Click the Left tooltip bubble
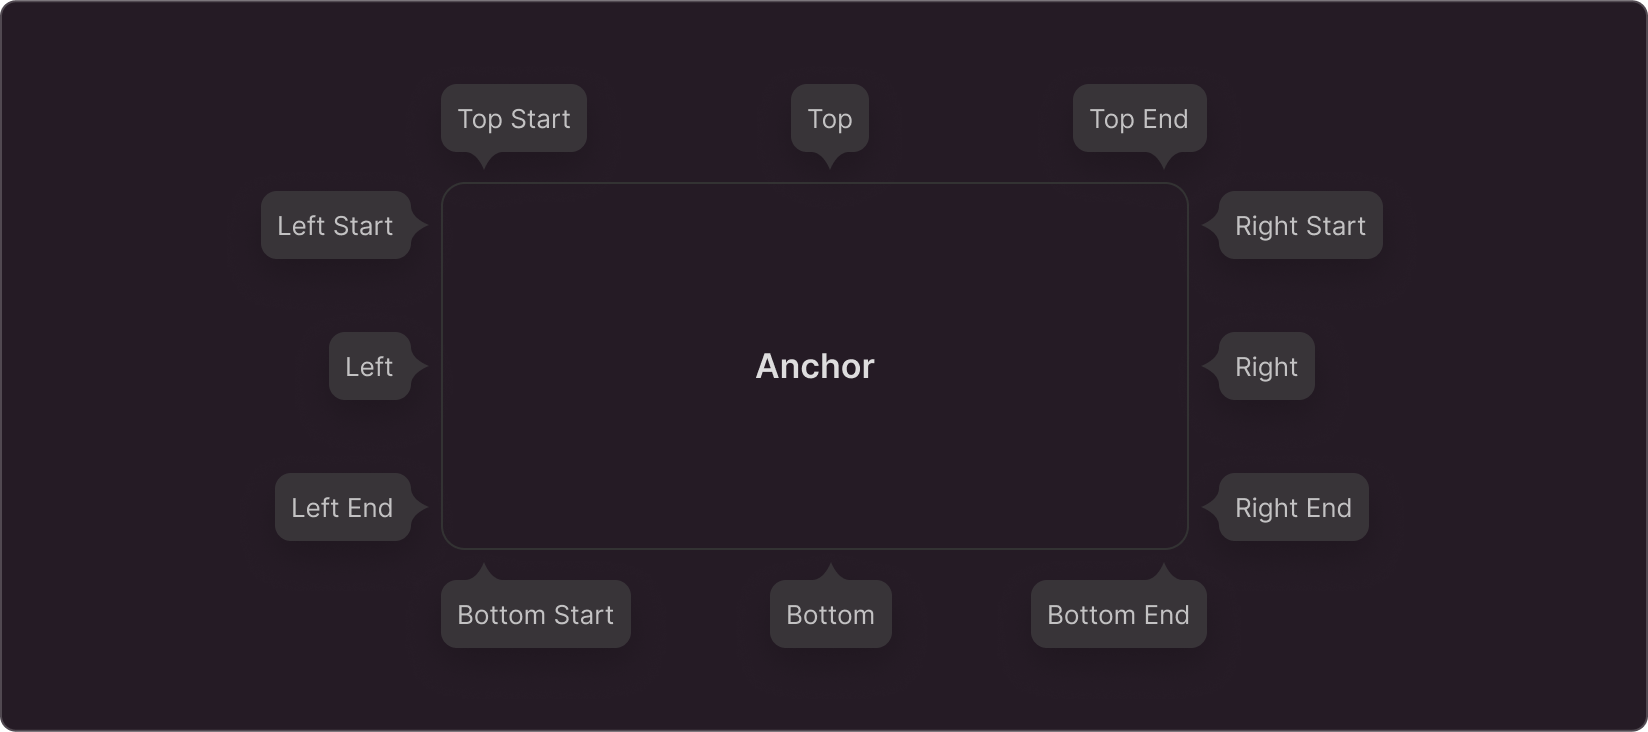 [369, 367]
